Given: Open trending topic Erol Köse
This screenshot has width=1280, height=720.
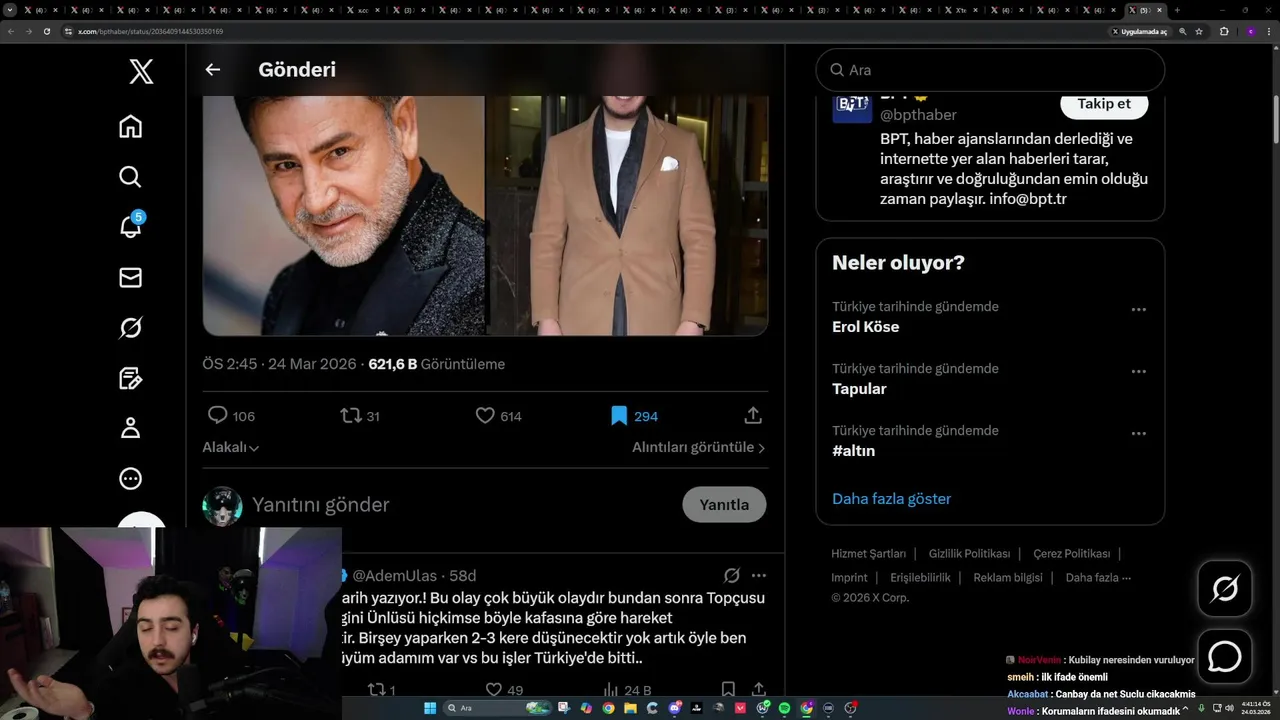Looking at the screenshot, I should point(866,327).
